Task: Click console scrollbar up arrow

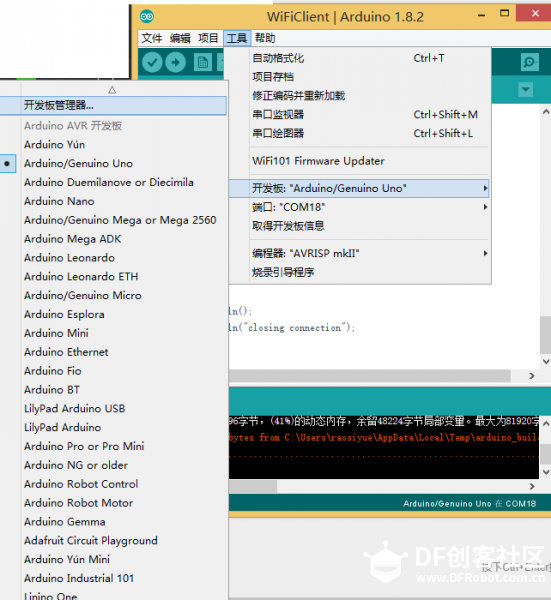Action: (546, 423)
